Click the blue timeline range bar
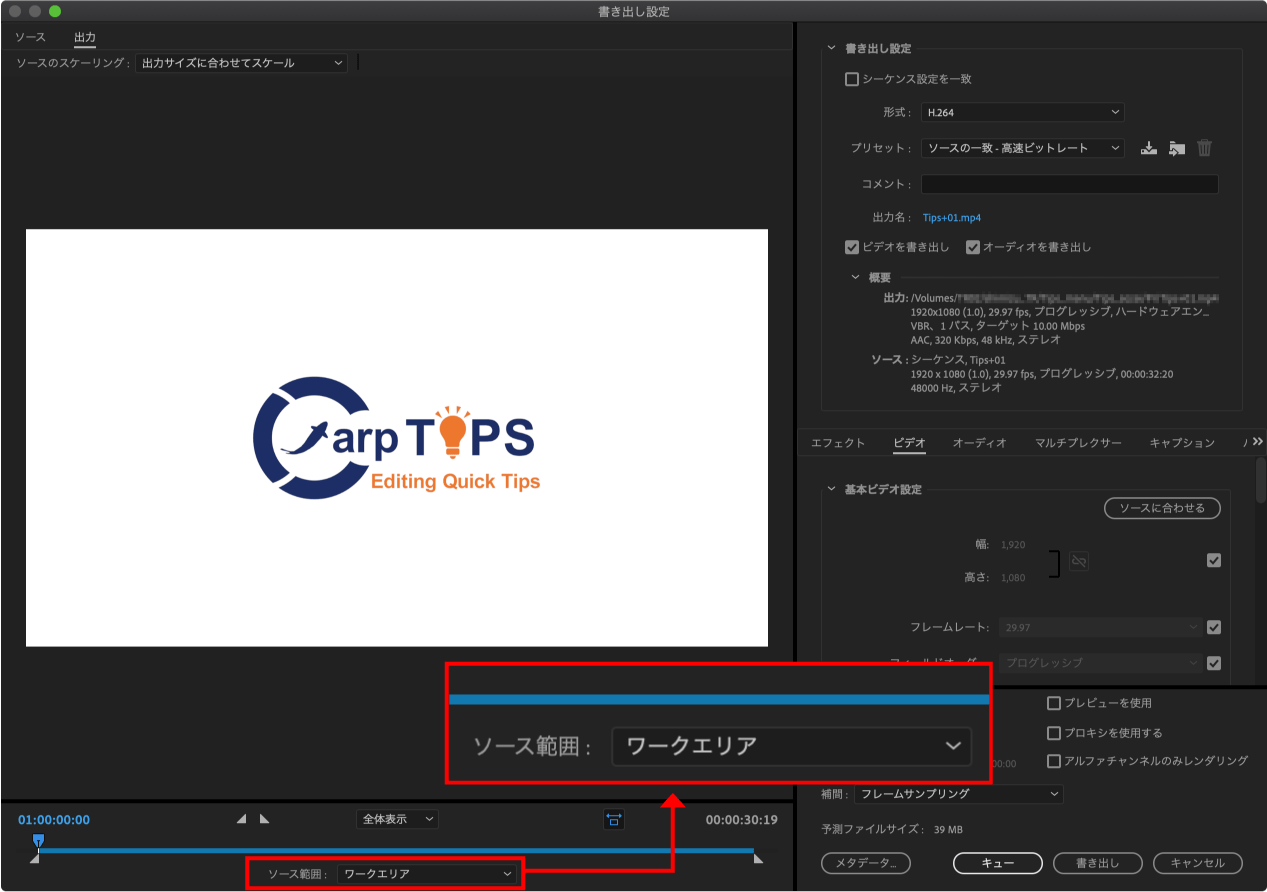Screen dimensions: 1267x892 (x=395, y=851)
